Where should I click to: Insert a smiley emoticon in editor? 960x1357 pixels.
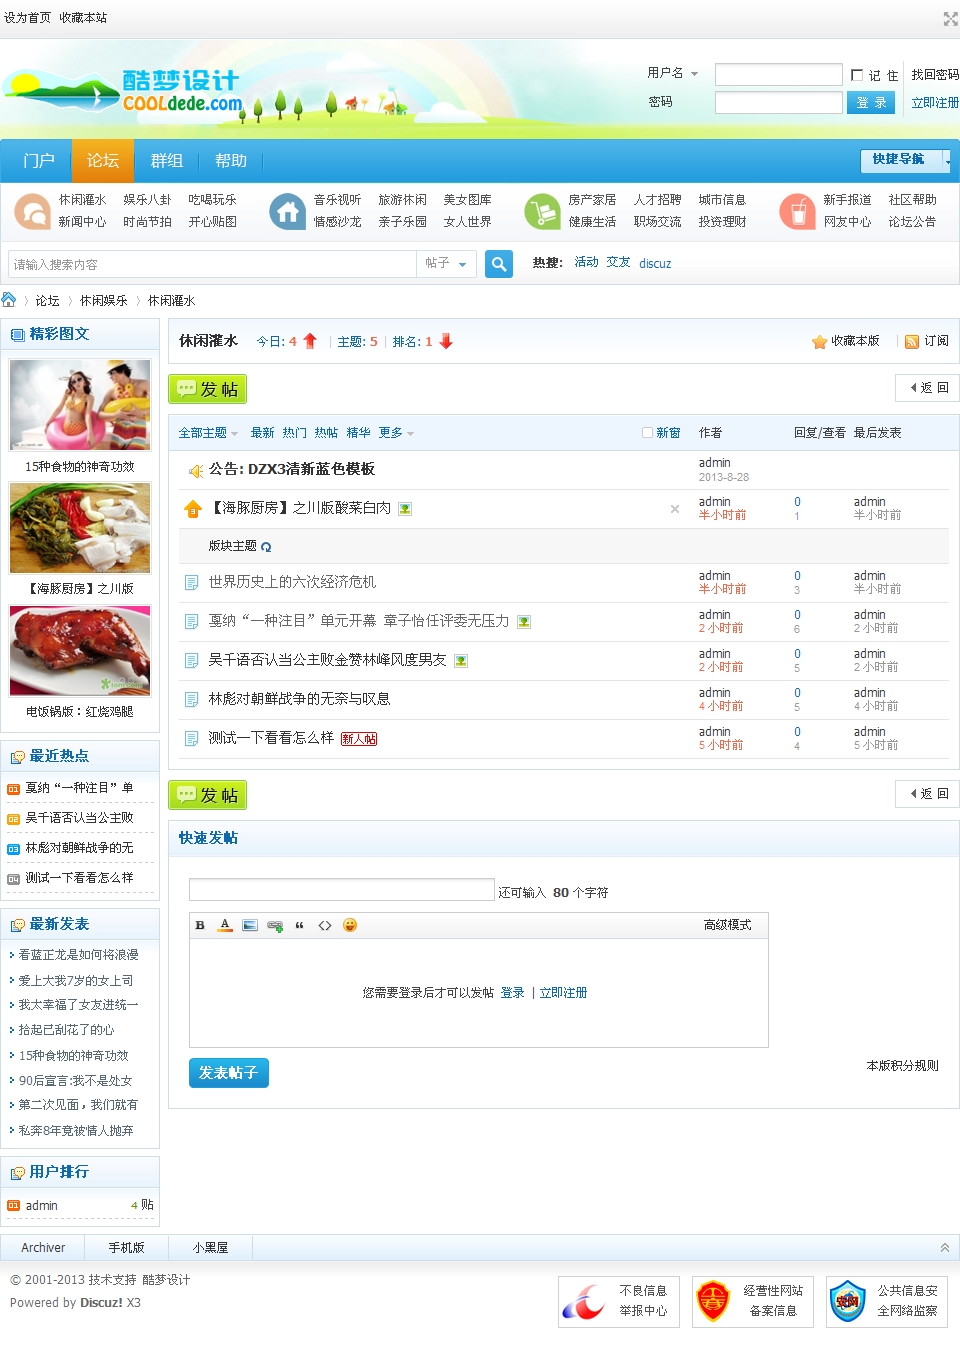(x=349, y=925)
